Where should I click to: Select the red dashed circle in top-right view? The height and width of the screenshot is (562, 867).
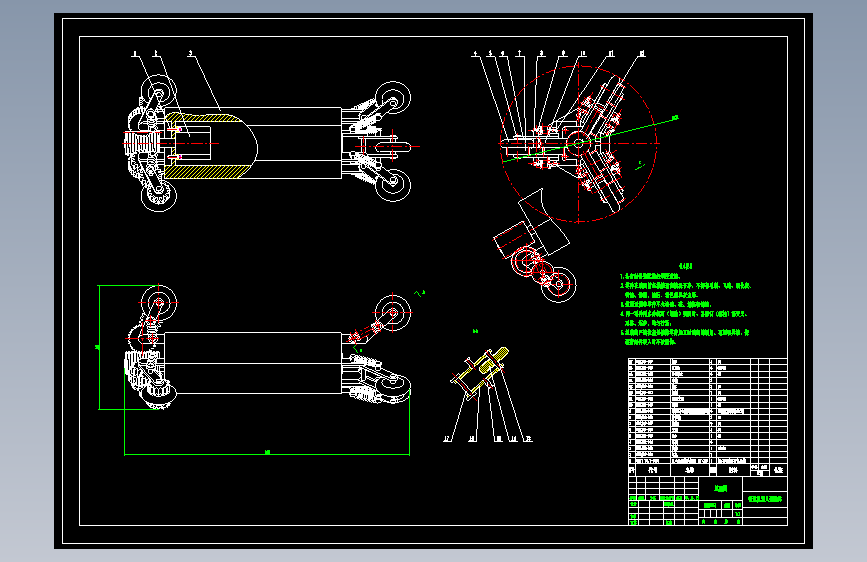pyautogui.click(x=578, y=143)
